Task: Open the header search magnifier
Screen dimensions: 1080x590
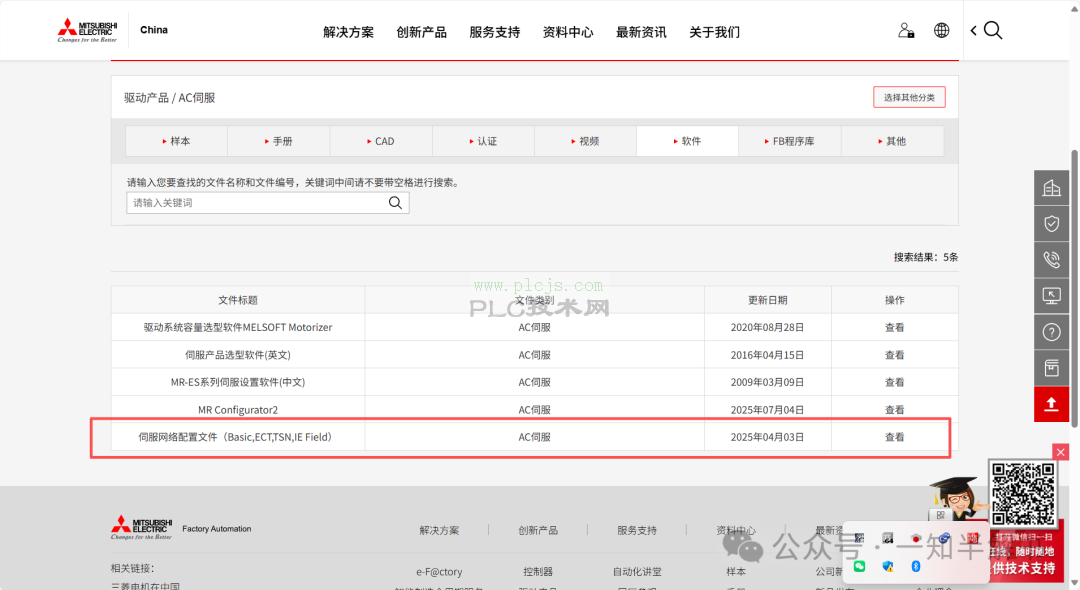Action: (993, 30)
